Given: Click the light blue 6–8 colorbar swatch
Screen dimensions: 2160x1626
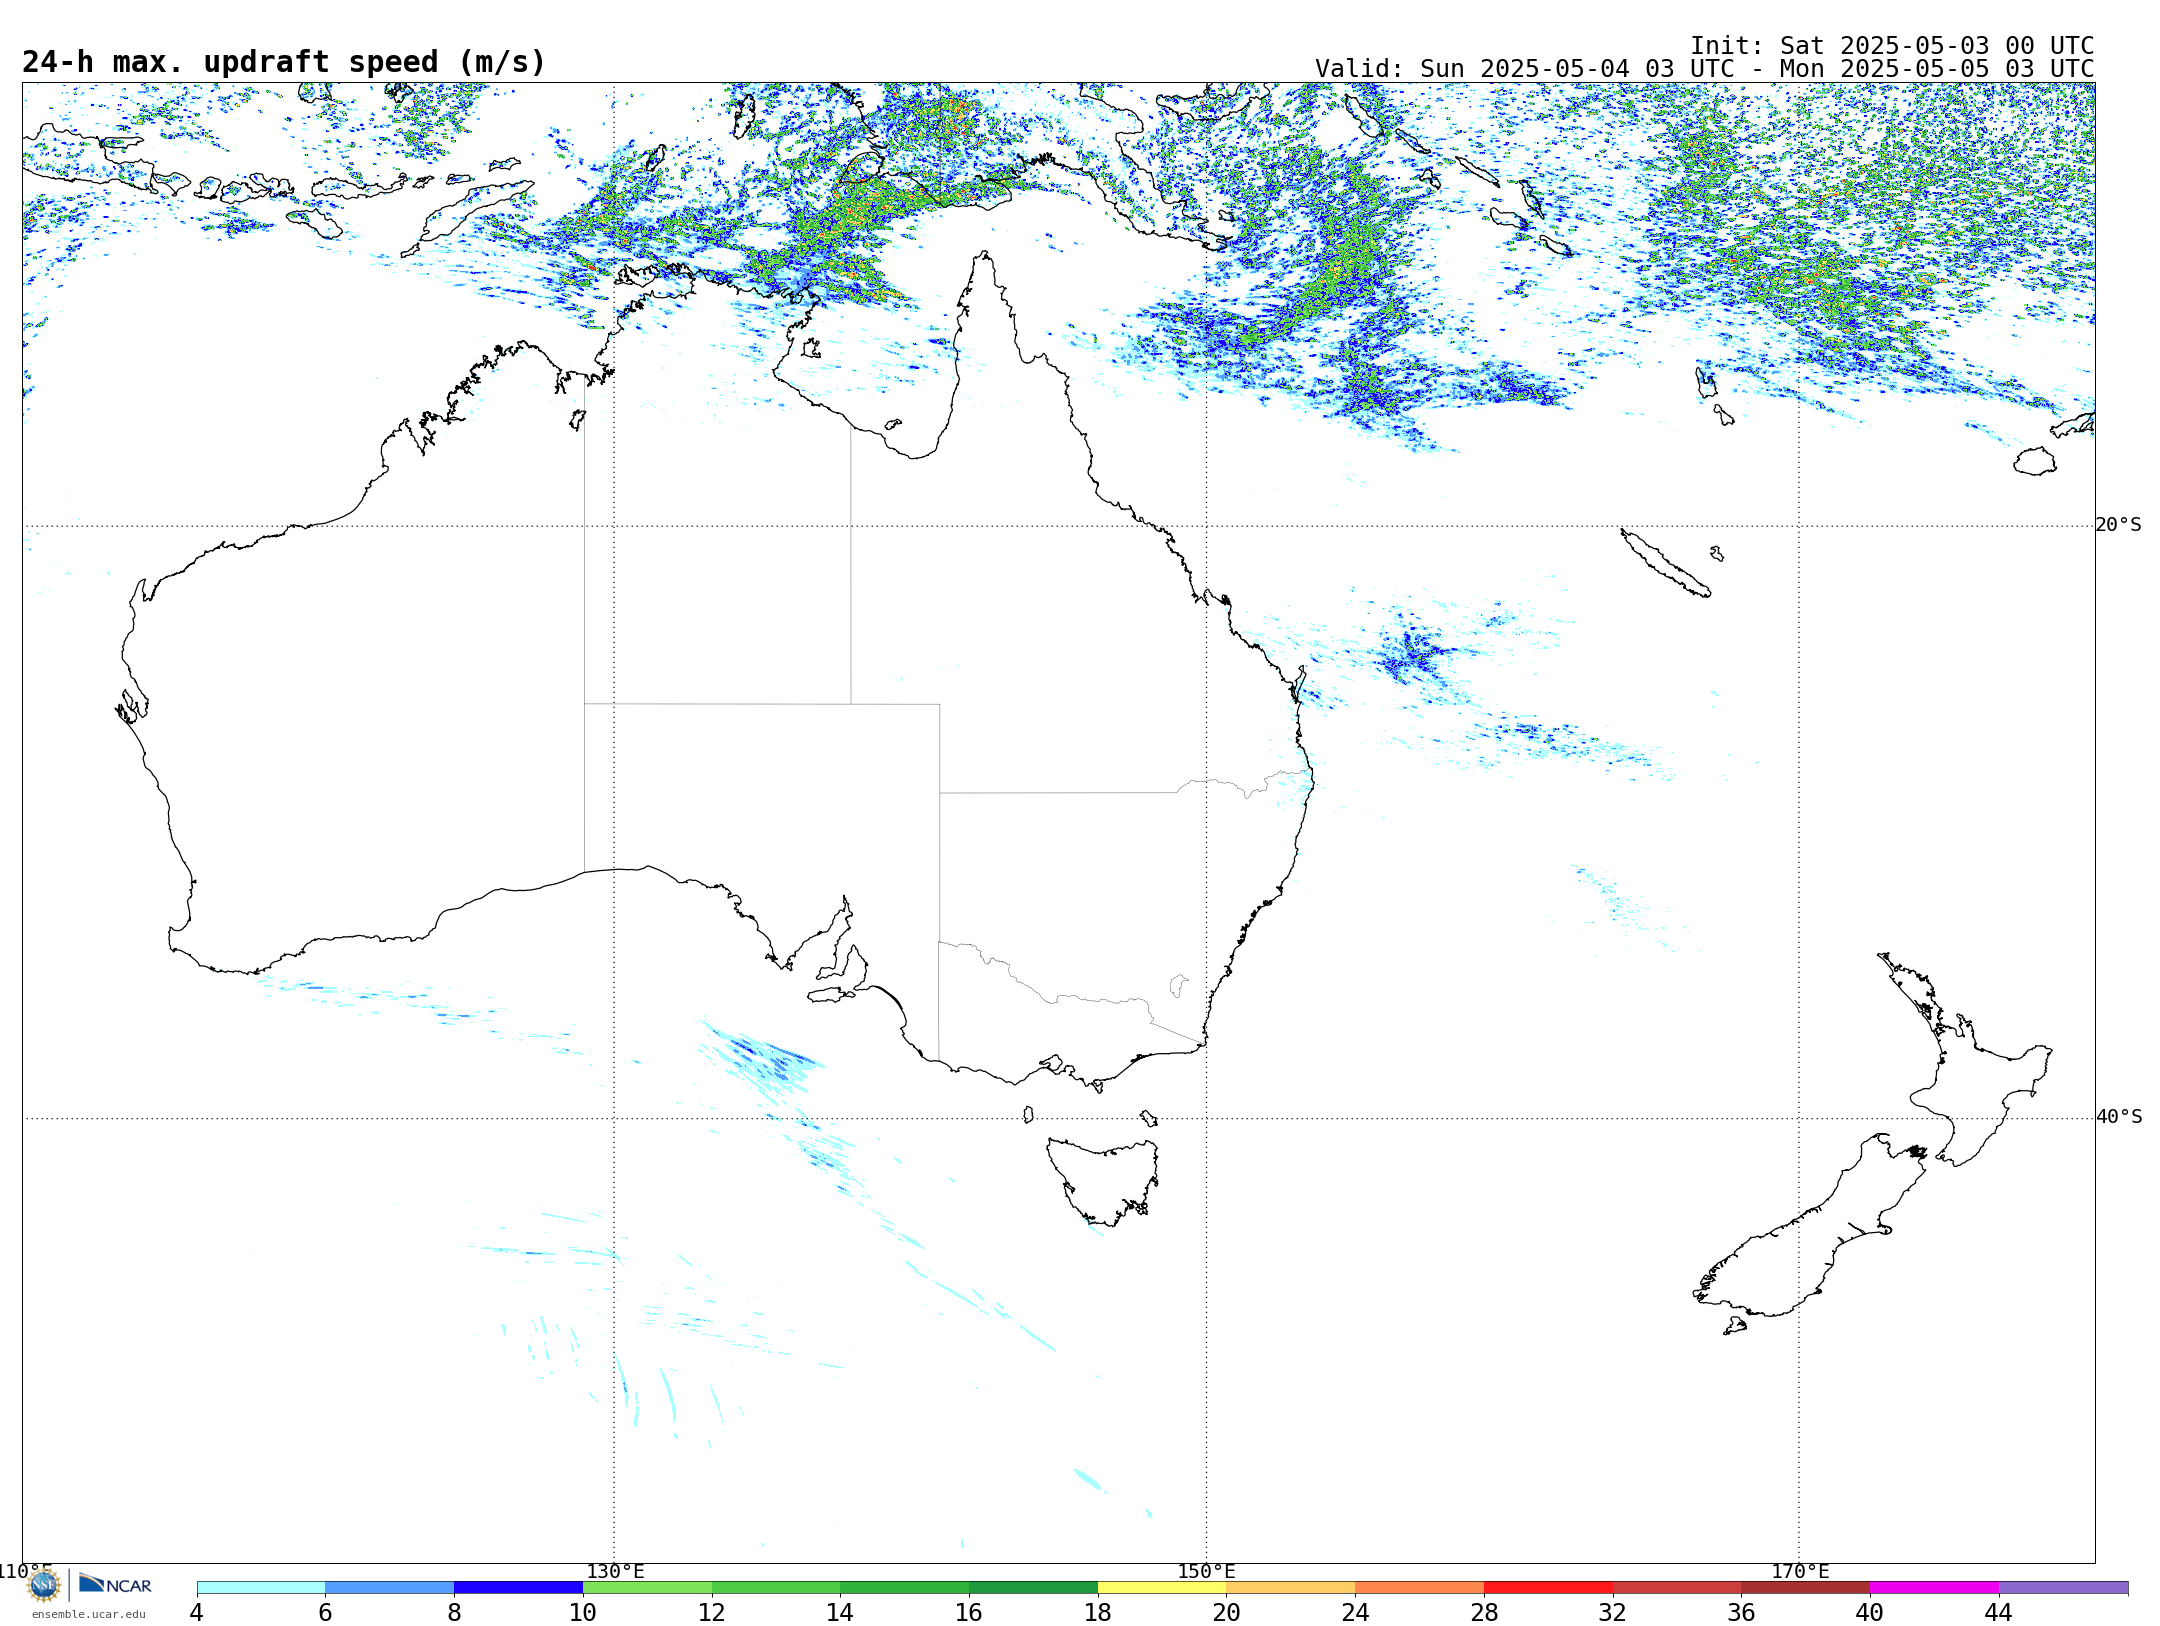Looking at the screenshot, I should [x=390, y=1587].
